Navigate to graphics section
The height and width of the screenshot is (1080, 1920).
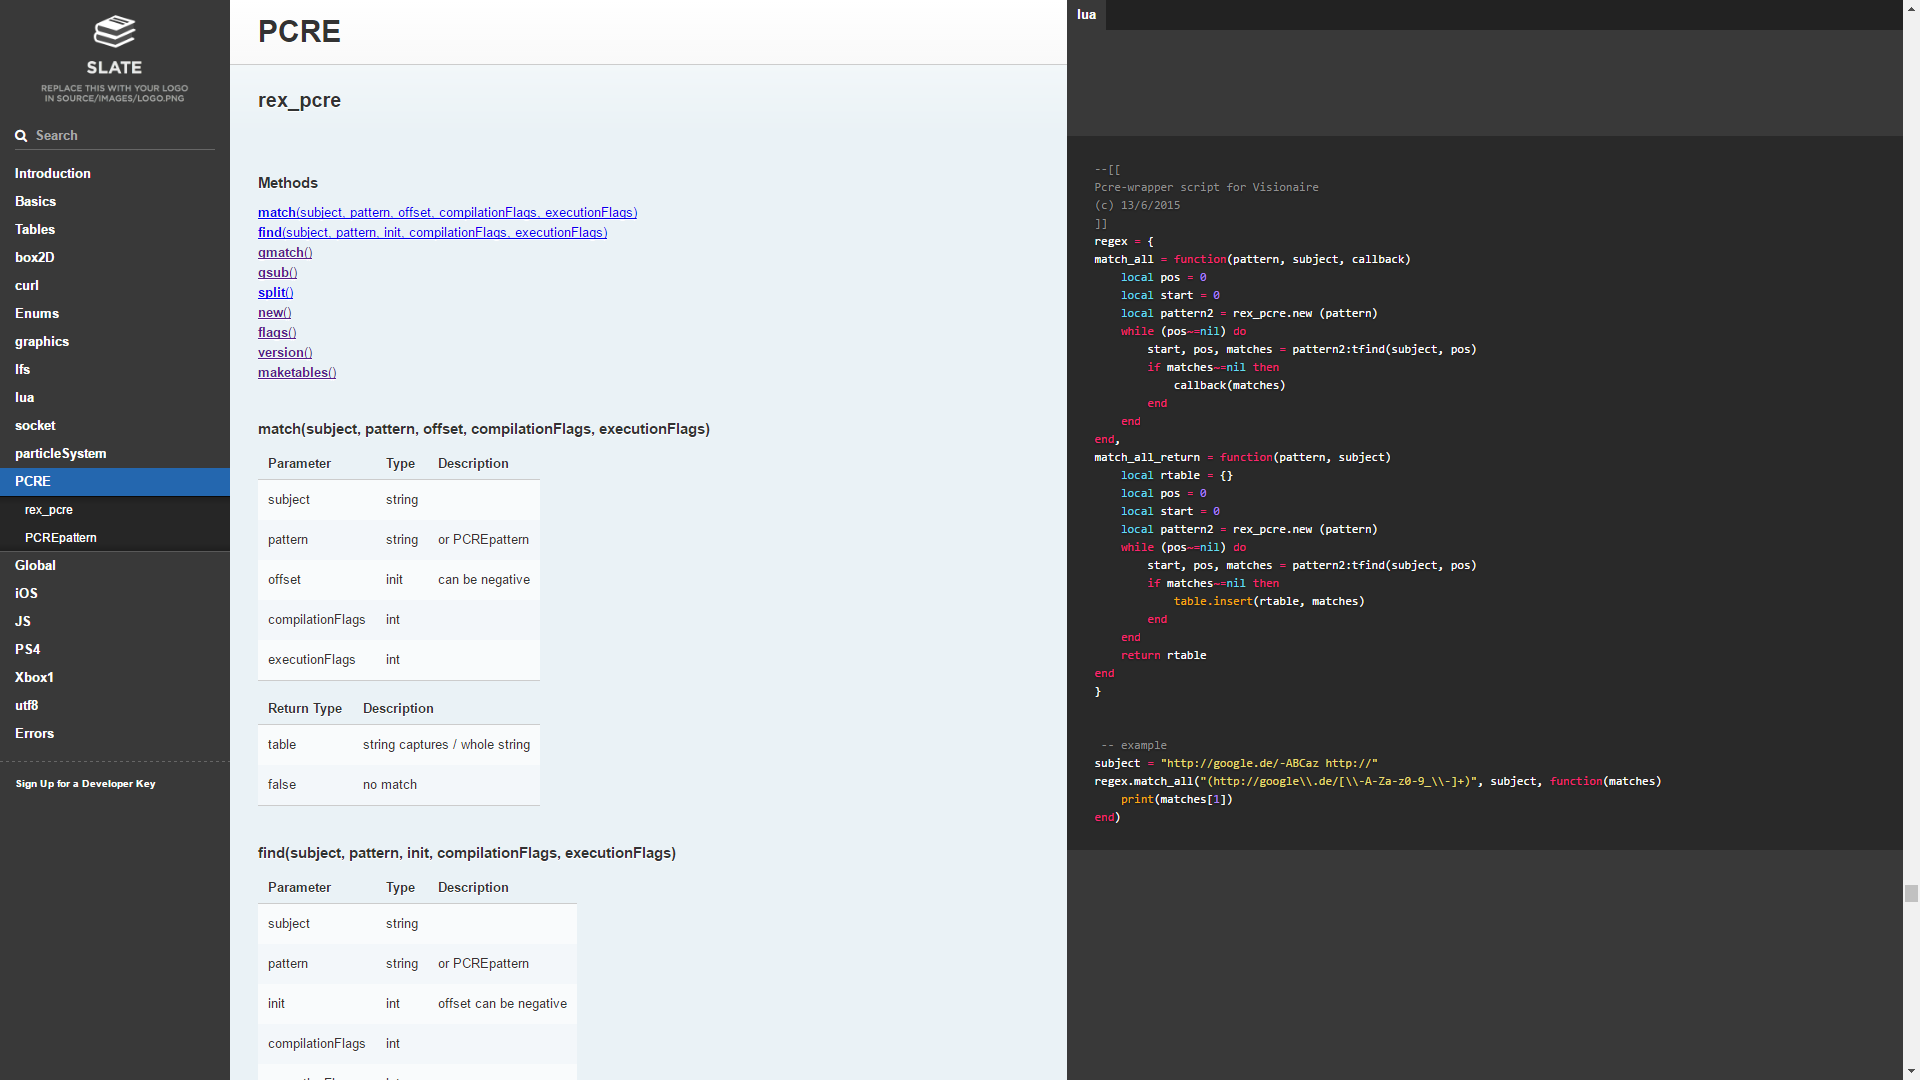click(115, 341)
